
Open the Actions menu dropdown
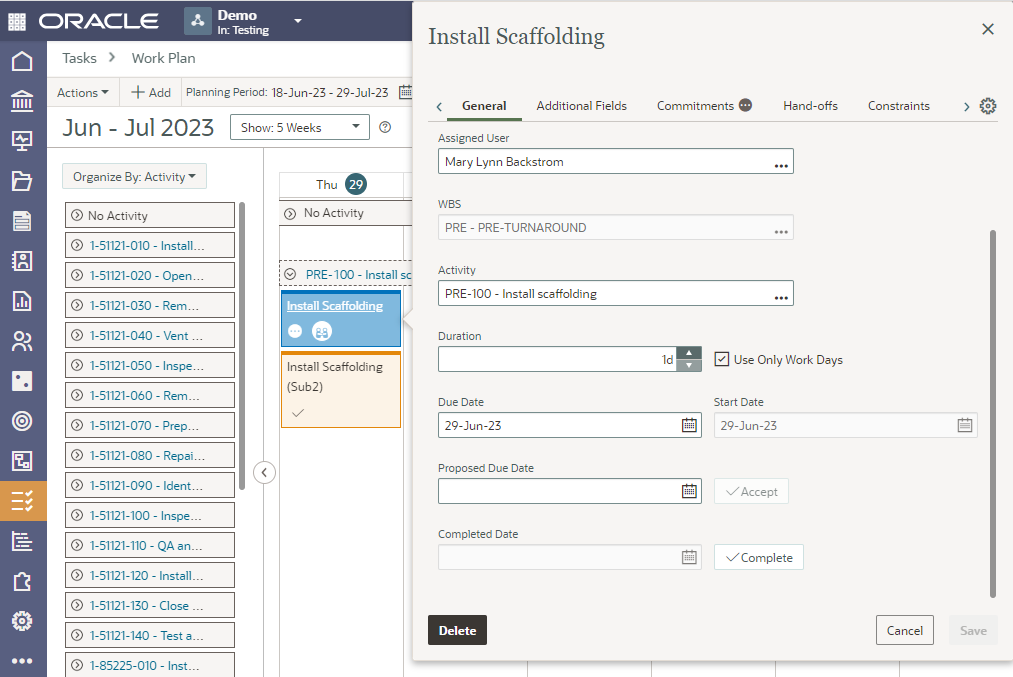coord(83,92)
